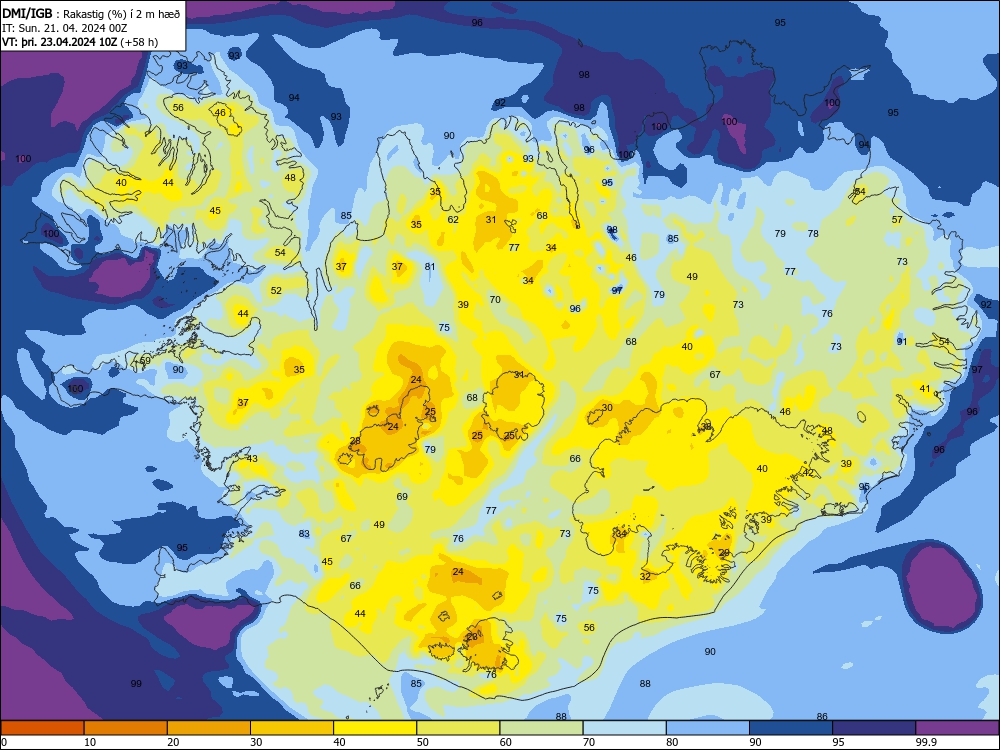Select the 95–99.9 dark indigo legend swatch
Viewport: 1000px width, 750px height.
[x=874, y=728]
